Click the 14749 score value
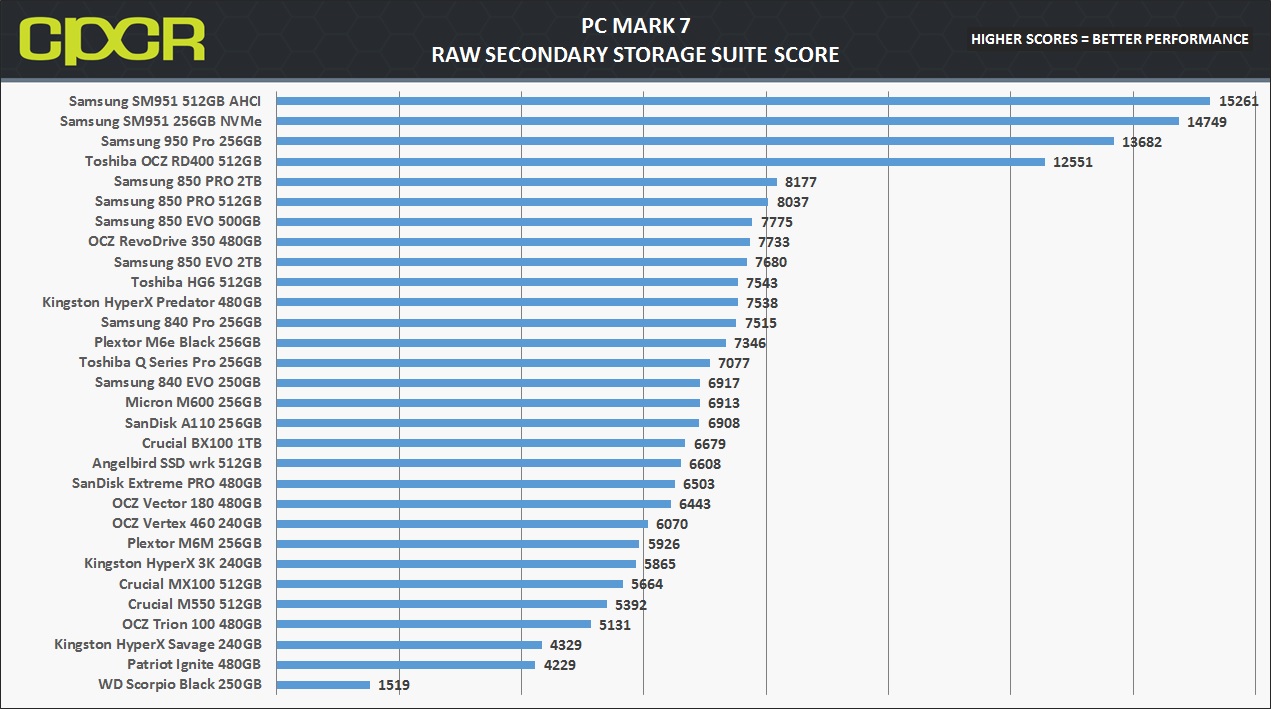The height and width of the screenshot is (709, 1271). 1207,121
